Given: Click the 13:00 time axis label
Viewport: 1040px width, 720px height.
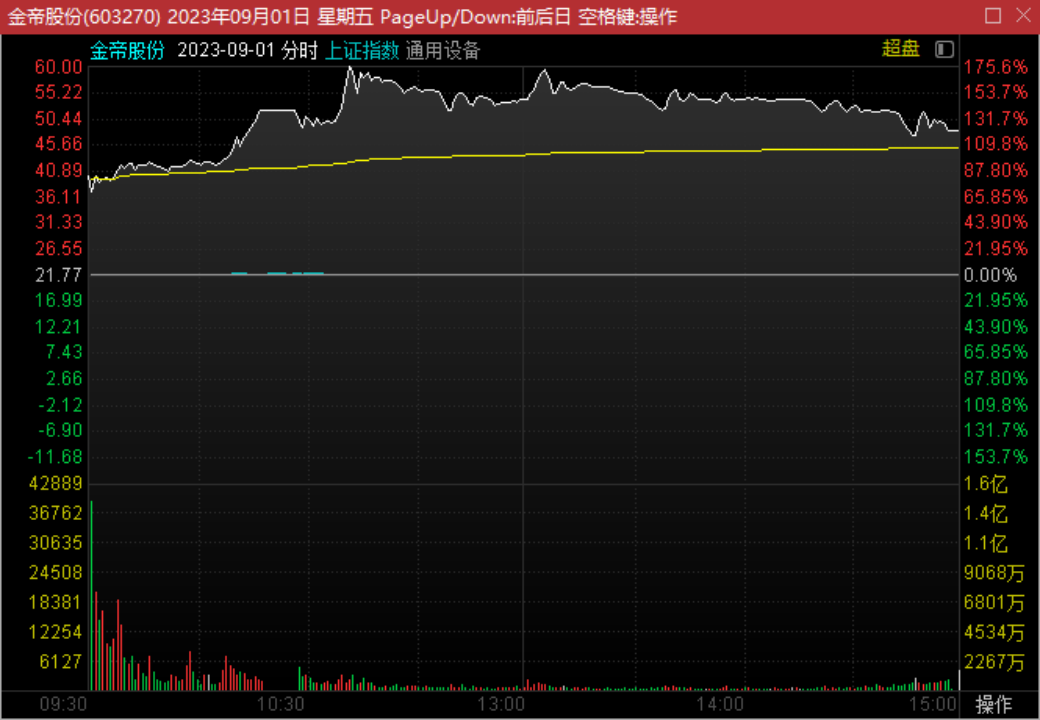Looking at the screenshot, I should (x=501, y=704).
